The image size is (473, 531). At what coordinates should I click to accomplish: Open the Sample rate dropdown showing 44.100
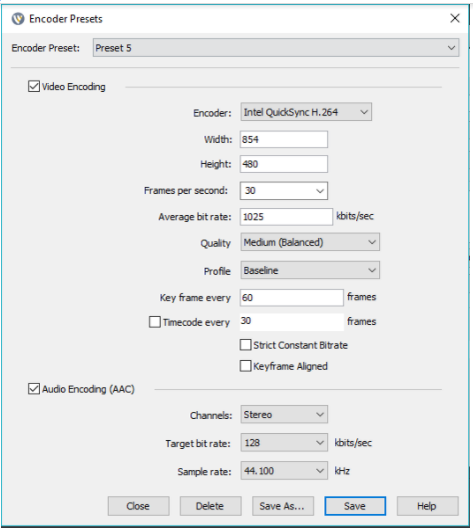point(284,471)
